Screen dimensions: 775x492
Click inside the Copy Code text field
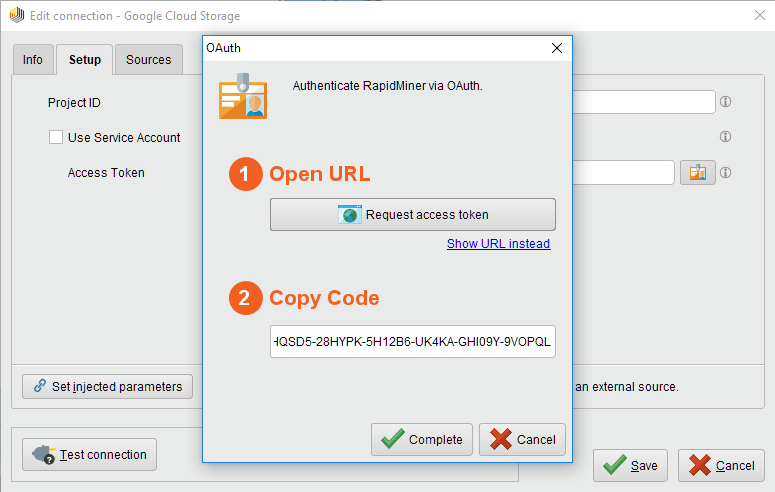pyautogui.click(x=412, y=342)
